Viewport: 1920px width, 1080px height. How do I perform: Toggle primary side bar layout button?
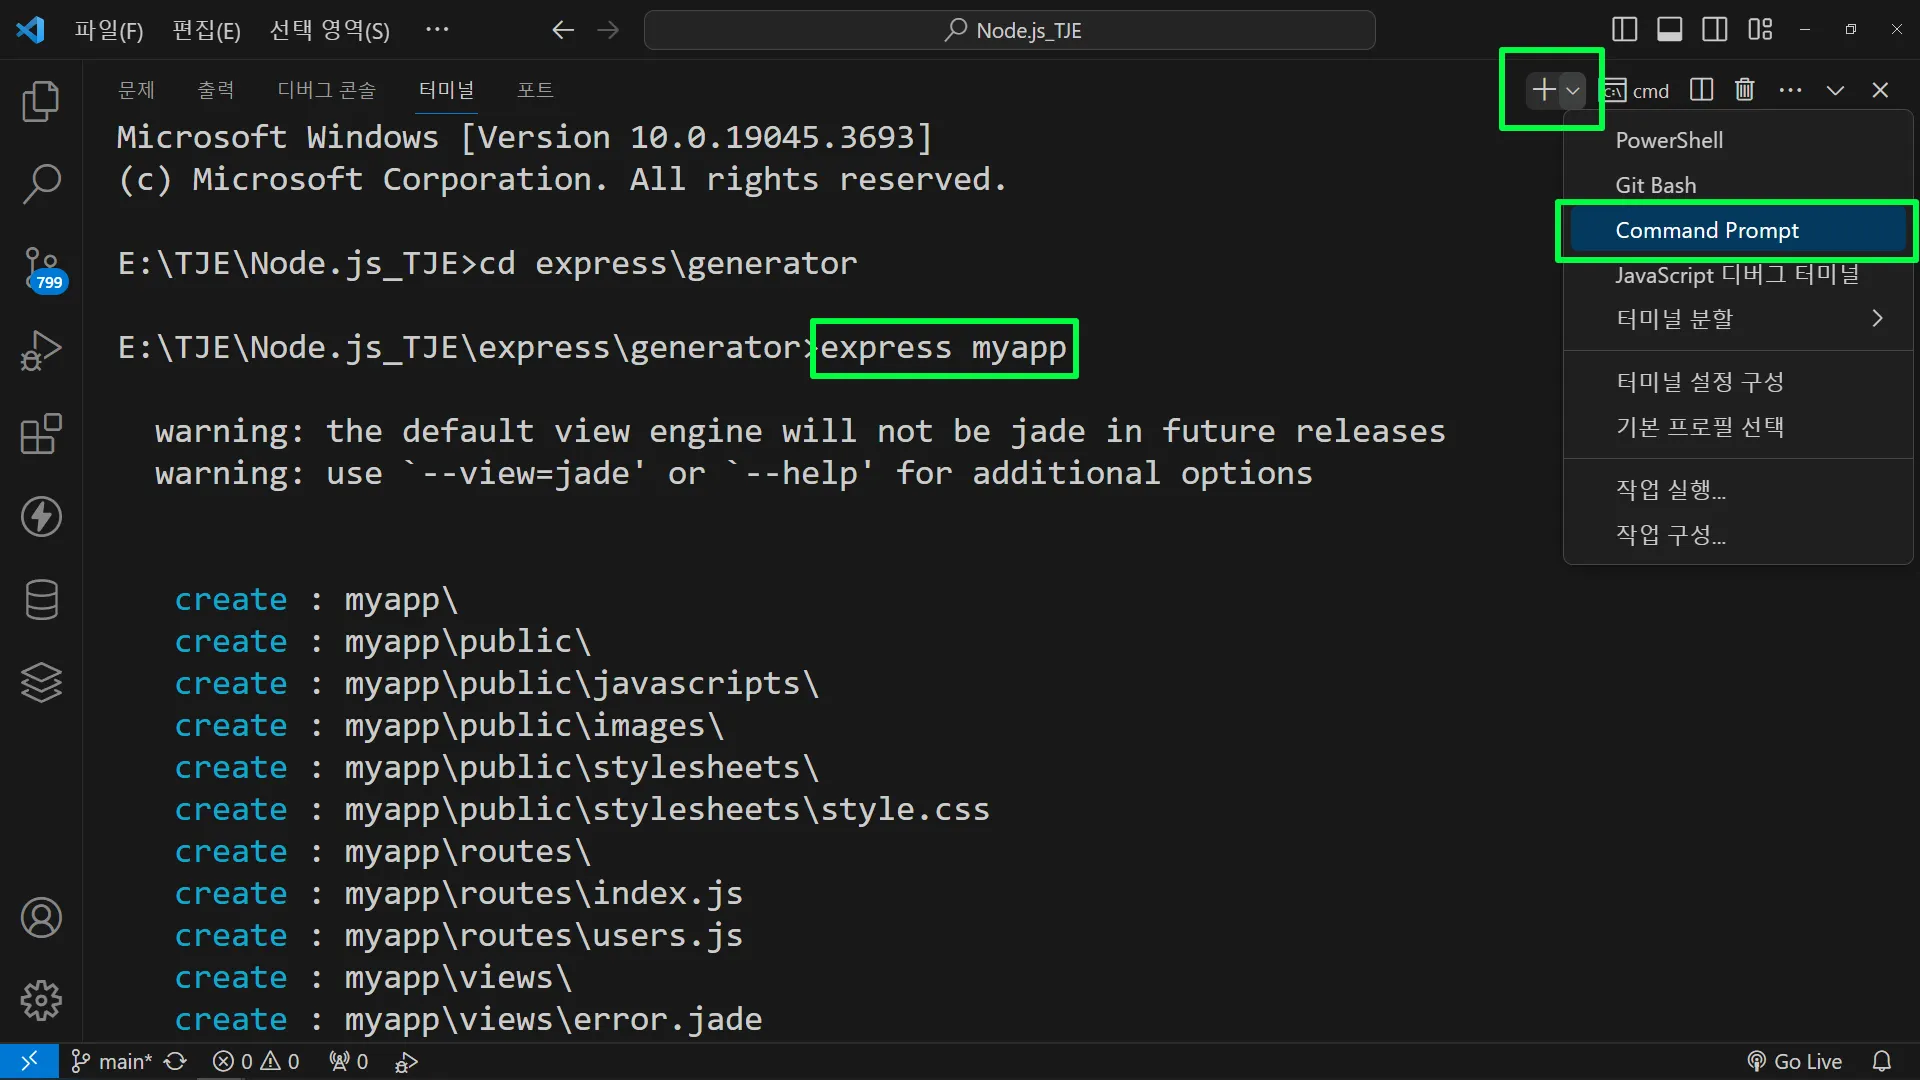[1625, 30]
